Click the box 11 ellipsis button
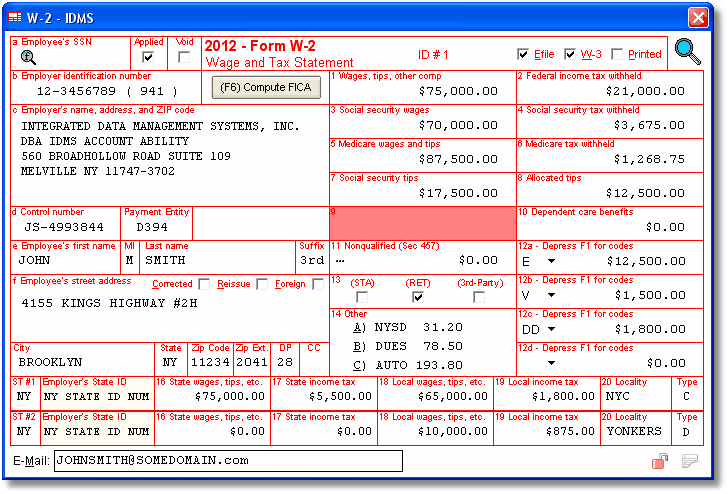728x494 pixels. pyautogui.click(x=340, y=260)
